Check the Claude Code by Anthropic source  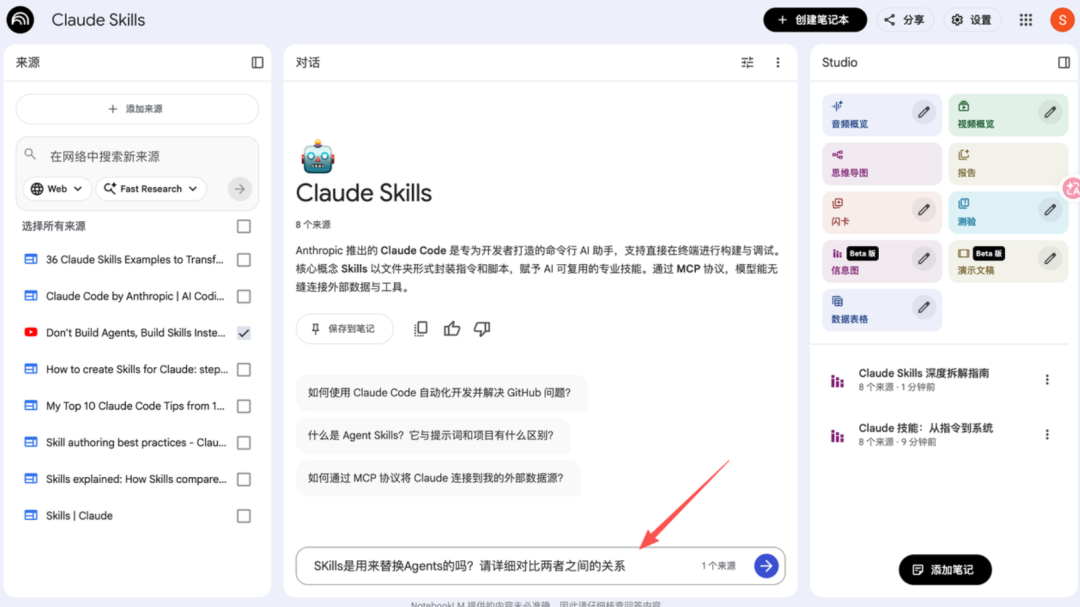(244, 296)
